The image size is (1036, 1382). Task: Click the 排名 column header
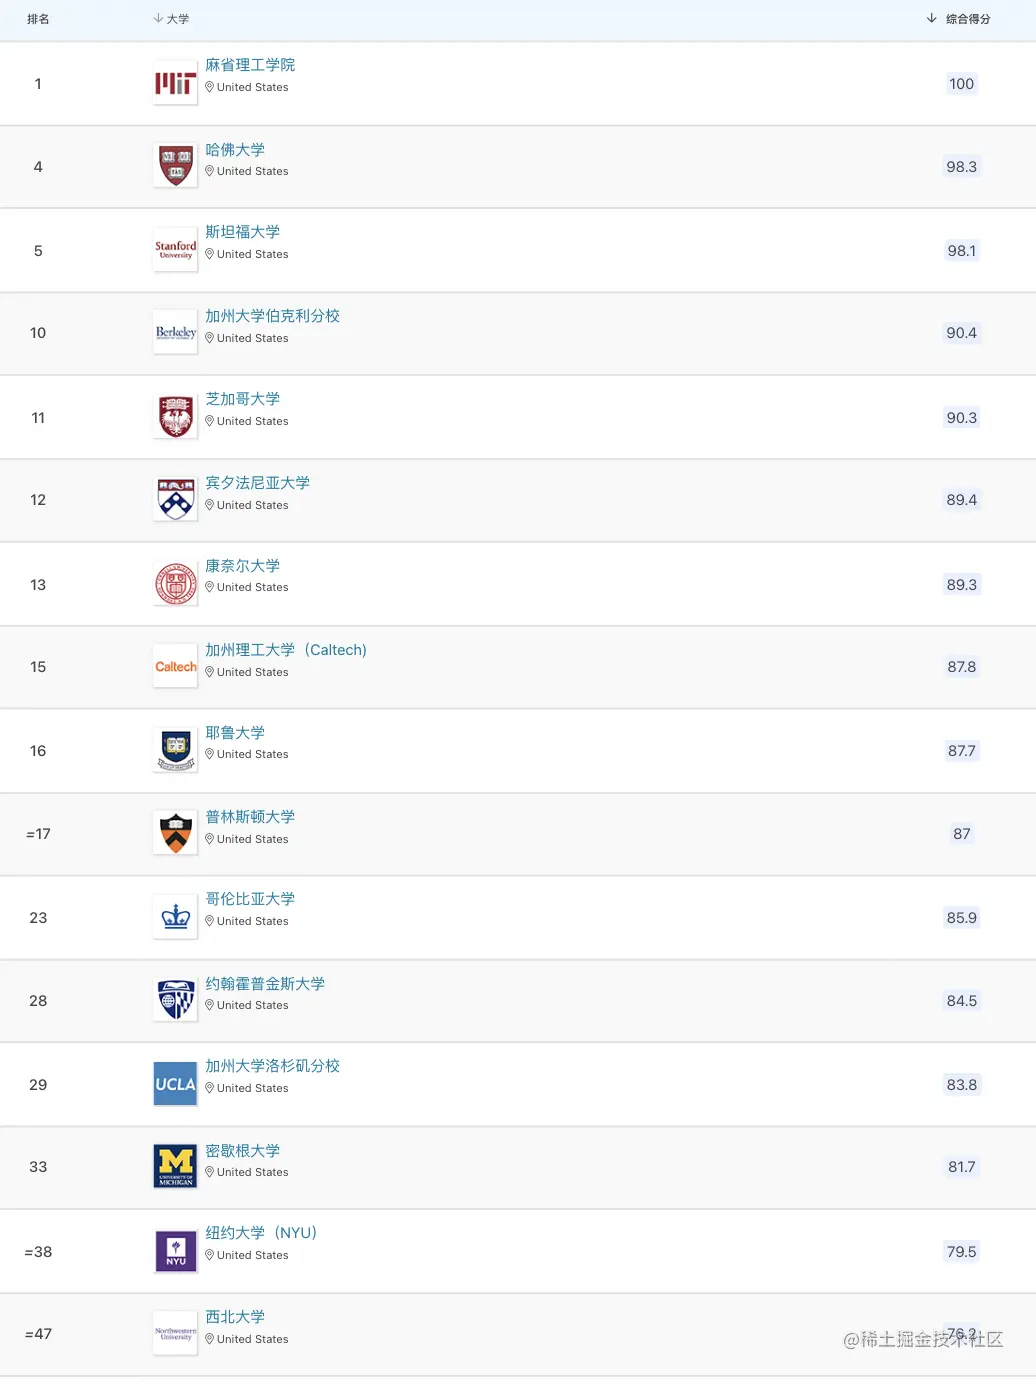tap(38, 19)
